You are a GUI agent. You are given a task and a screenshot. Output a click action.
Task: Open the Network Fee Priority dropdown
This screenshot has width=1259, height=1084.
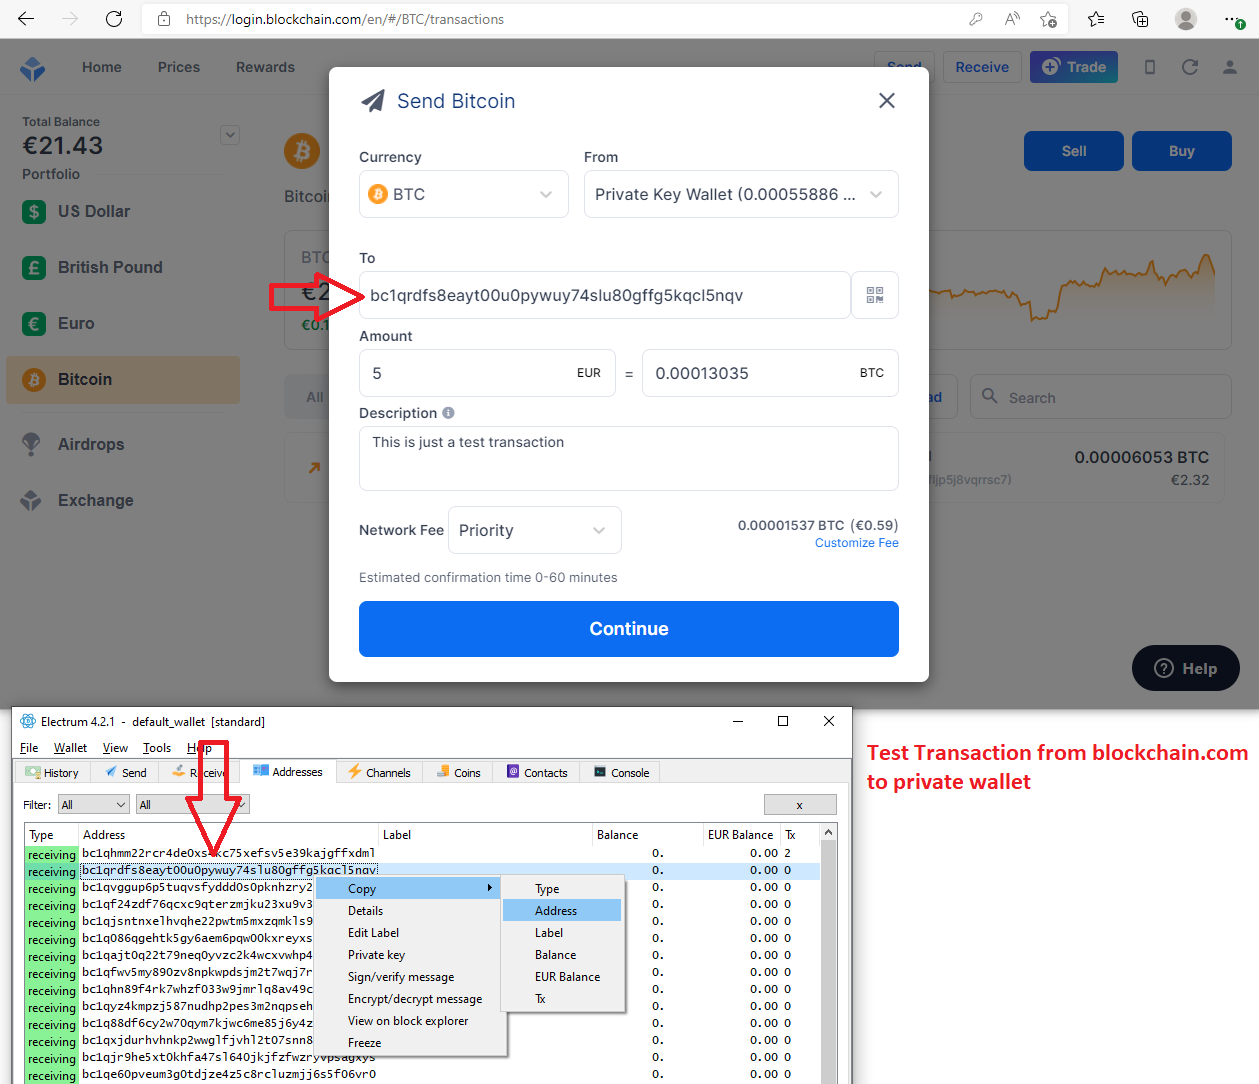(534, 530)
